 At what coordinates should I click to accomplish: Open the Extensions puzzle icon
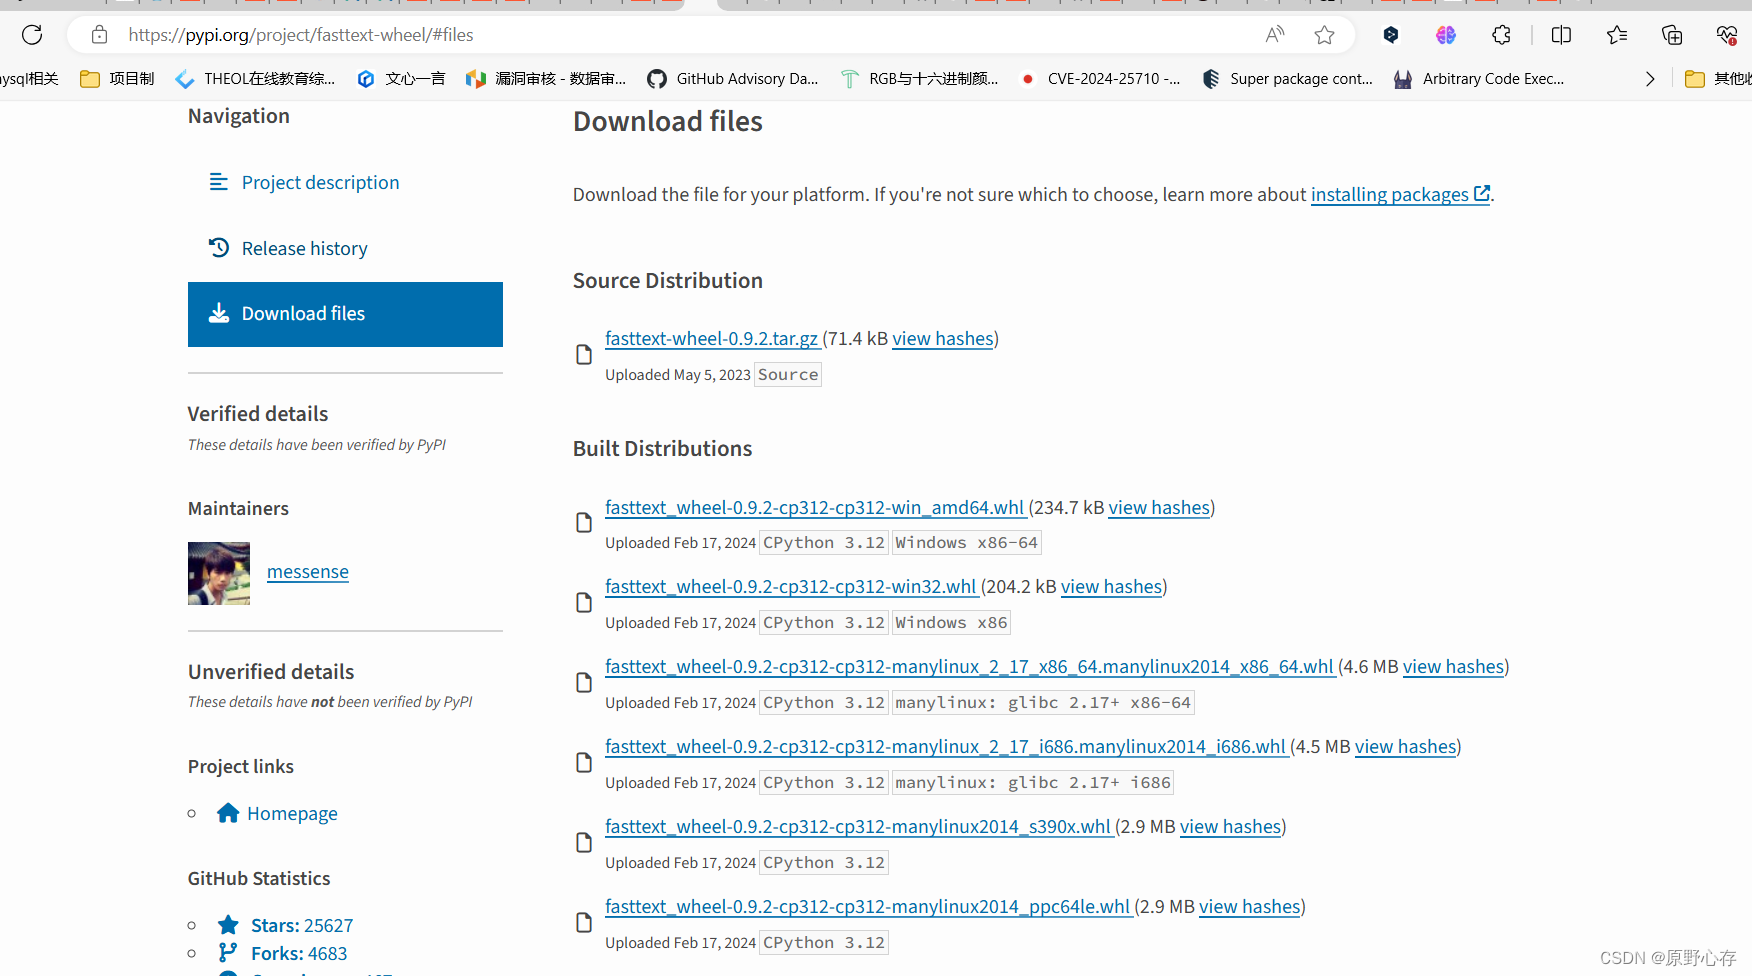pos(1500,34)
